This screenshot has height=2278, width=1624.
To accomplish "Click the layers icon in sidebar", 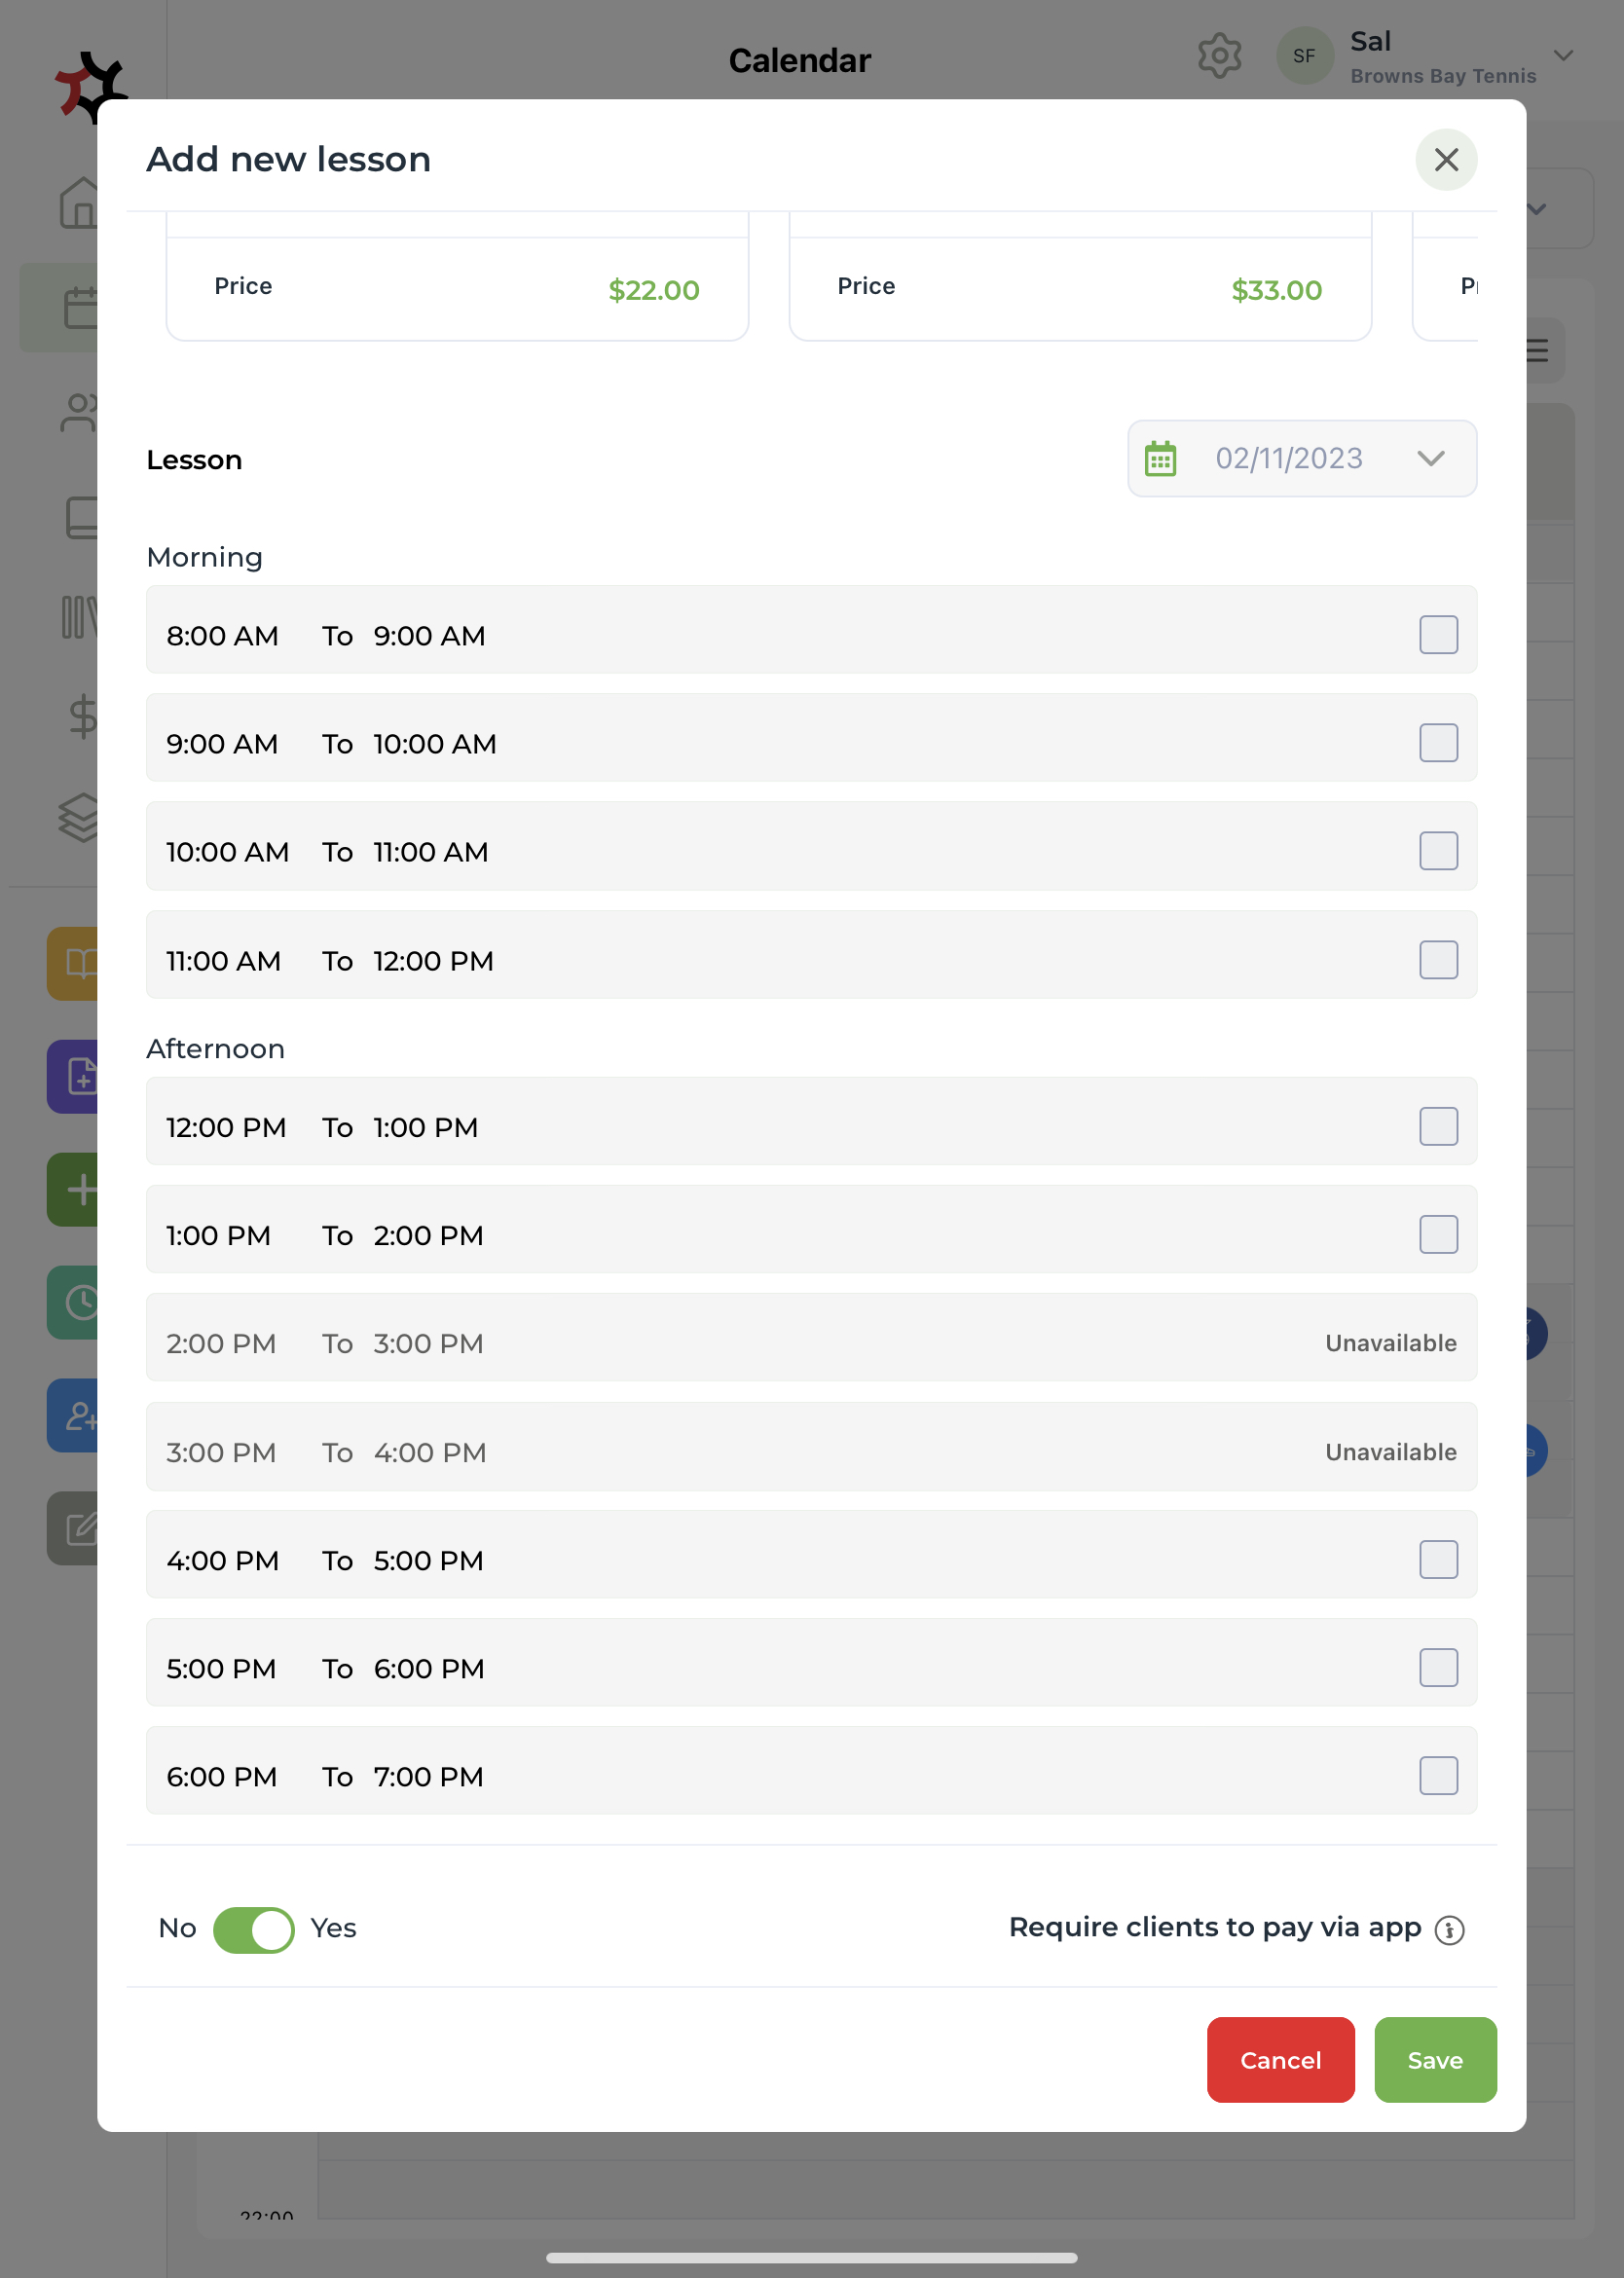I will [80, 817].
